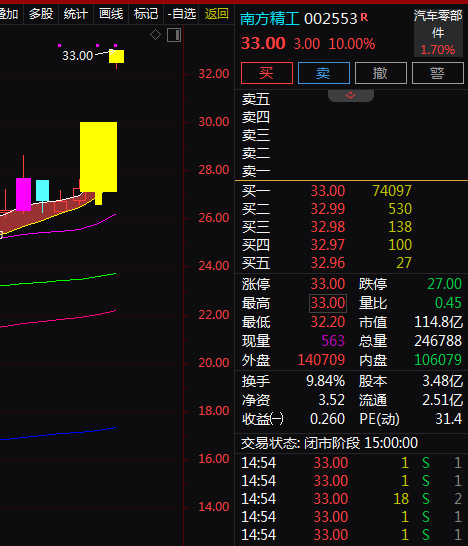
Task: Click the 现量 value 563
Action: pyautogui.click(x=333, y=341)
